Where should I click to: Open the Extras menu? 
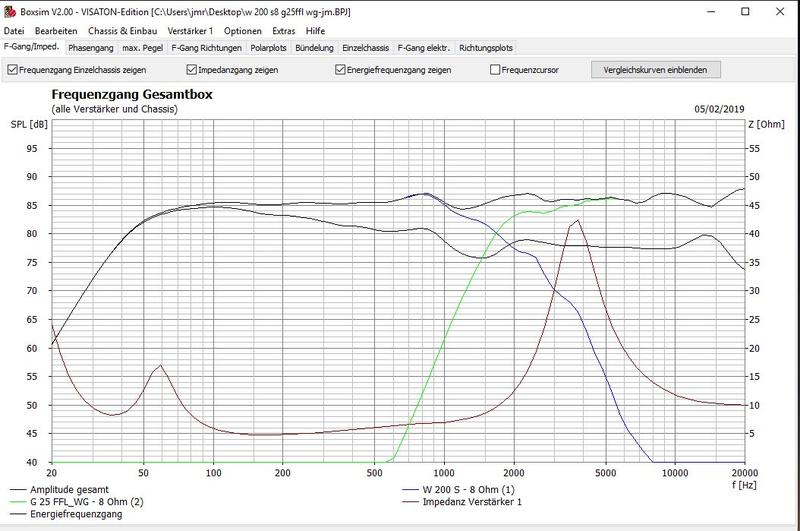(x=284, y=31)
